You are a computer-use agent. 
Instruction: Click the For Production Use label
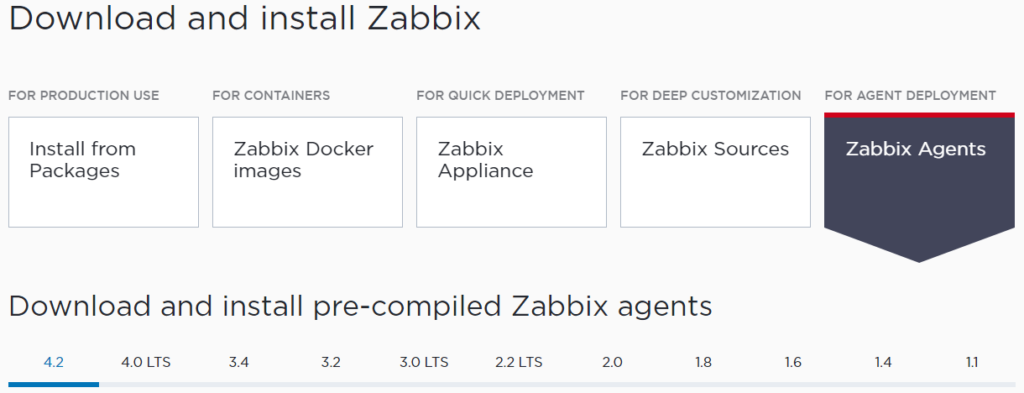pos(84,96)
